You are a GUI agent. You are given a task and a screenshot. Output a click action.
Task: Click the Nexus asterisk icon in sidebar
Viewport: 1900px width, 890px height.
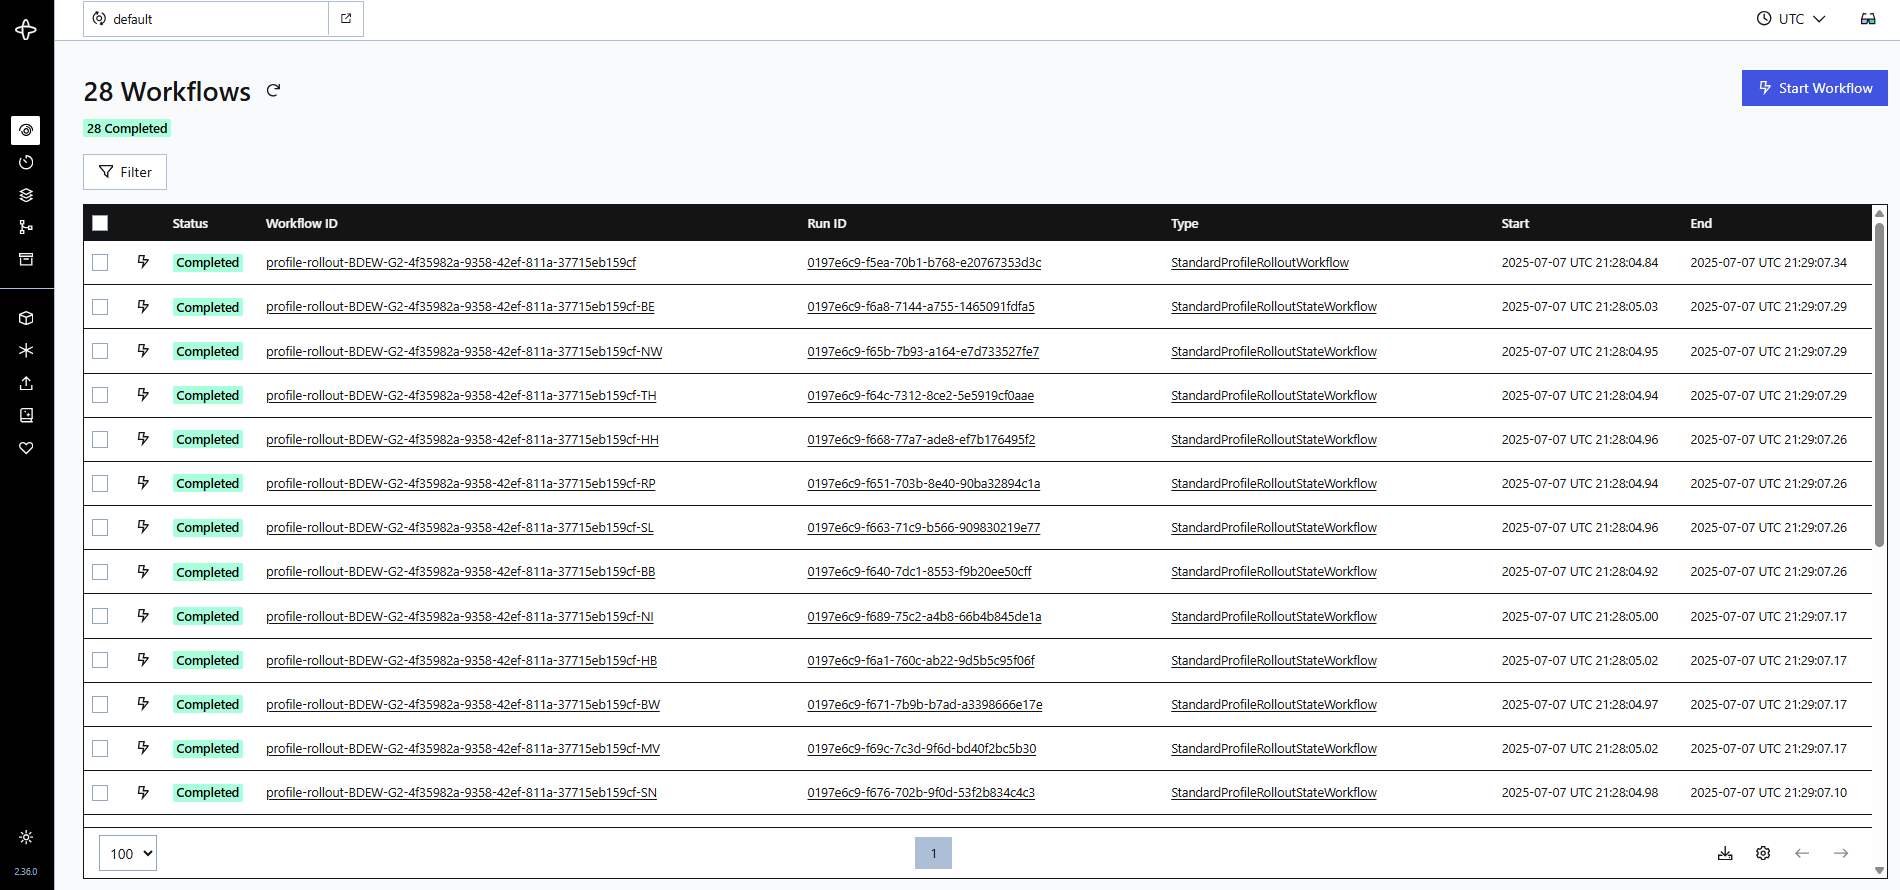click(x=26, y=350)
